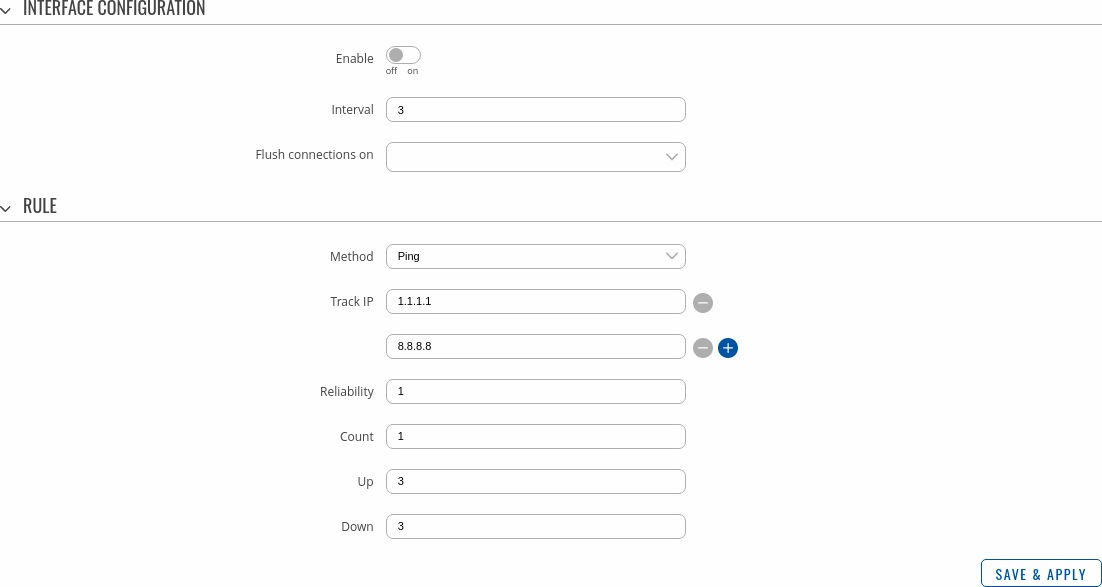
Task: Click the Save & Apply button
Action: point(1040,574)
